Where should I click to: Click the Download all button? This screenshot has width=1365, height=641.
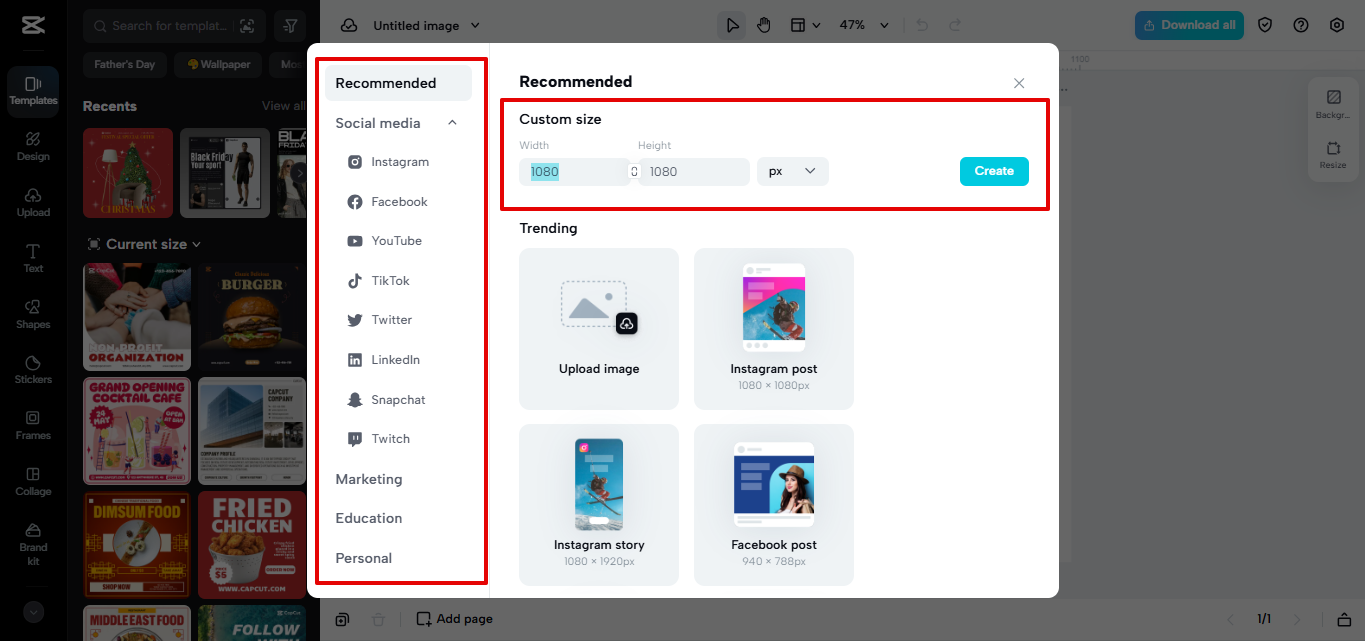point(1189,25)
